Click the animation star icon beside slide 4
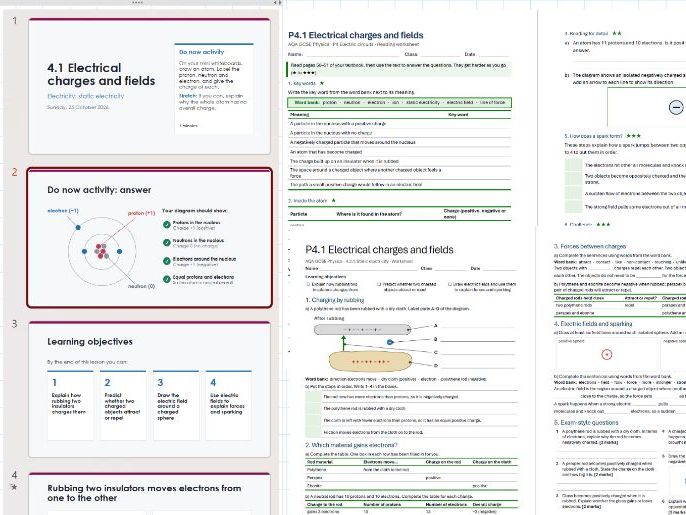 tap(14, 487)
